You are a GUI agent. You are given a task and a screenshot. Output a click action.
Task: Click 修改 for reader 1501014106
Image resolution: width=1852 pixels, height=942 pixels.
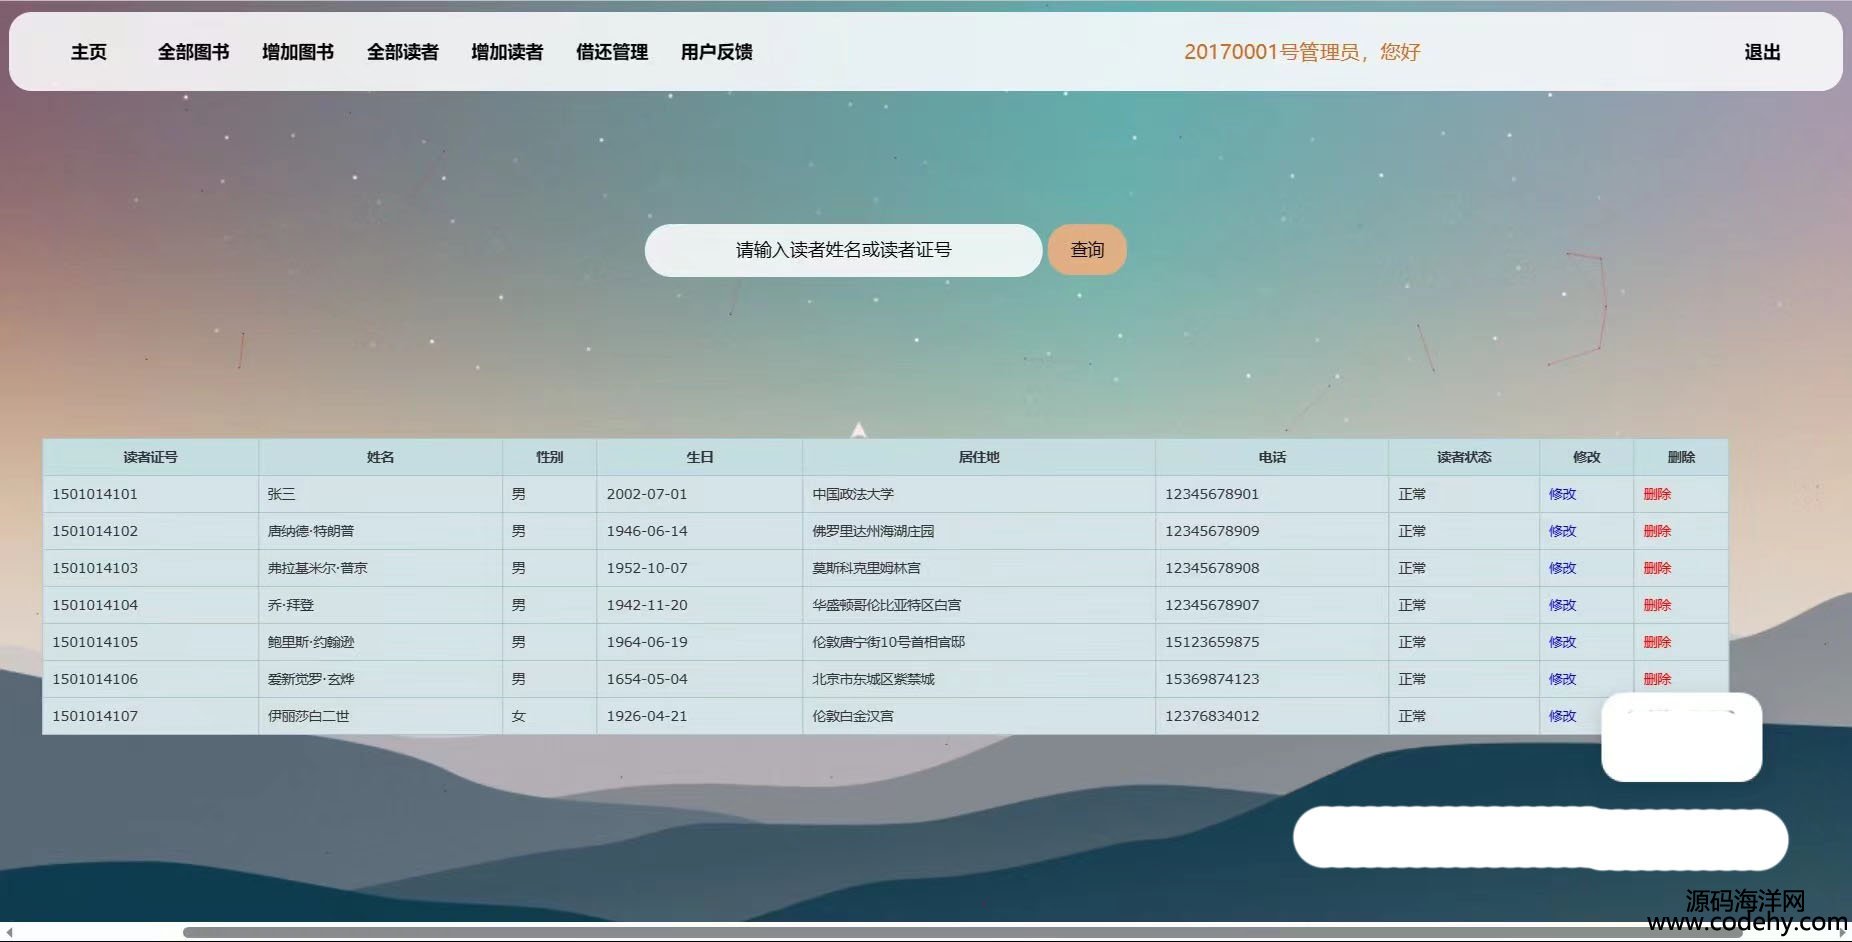point(1562,679)
